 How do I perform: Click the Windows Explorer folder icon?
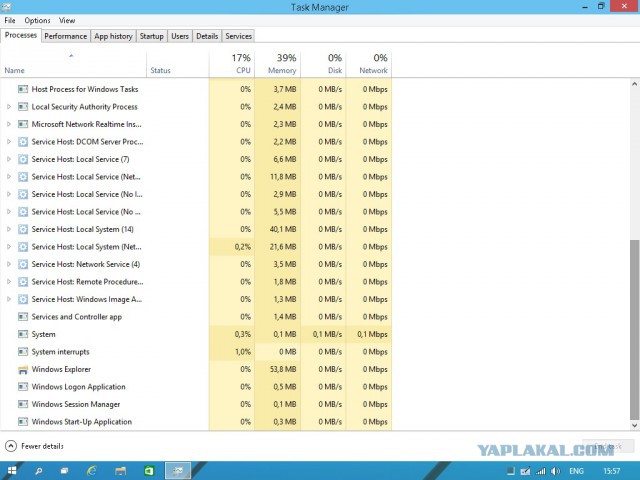click(x=23, y=369)
